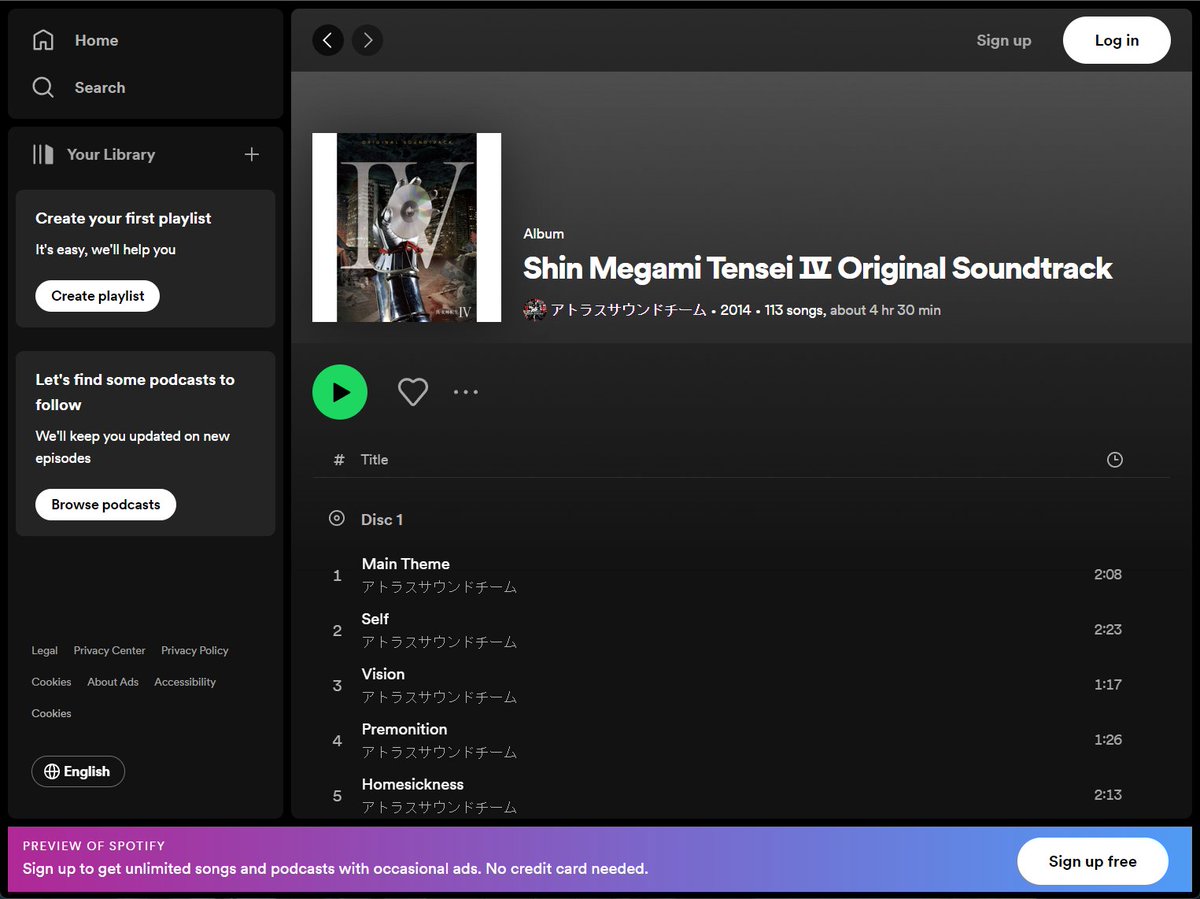1200x899 pixels.
Task: Click the 2:08 duration
Action: (x=1108, y=574)
